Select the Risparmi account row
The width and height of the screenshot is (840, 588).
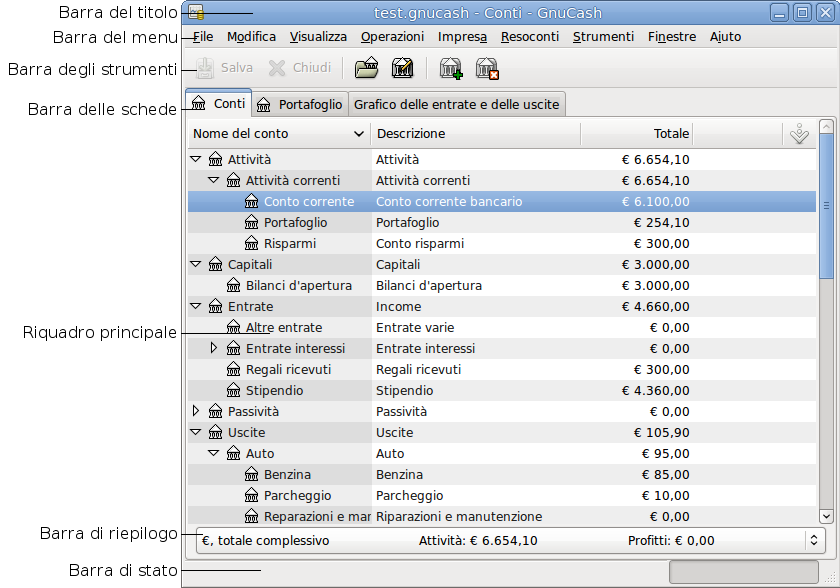click(501, 243)
